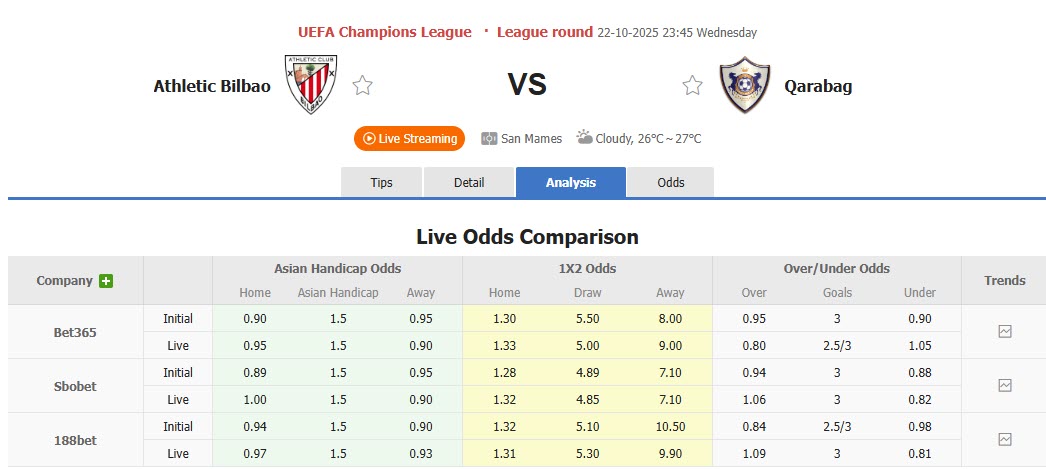1046x469 pixels.
Task: Click the Bet365 company name
Action: click(x=75, y=332)
